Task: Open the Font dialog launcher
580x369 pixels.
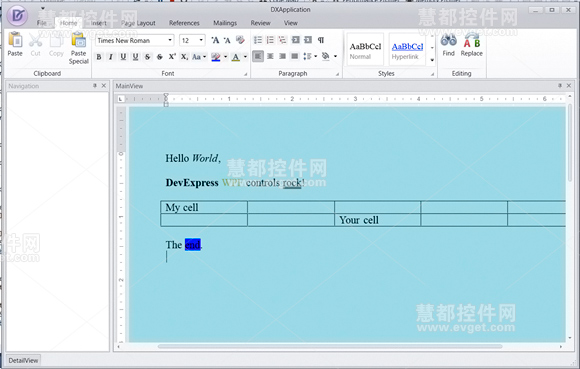Action: [246, 74]
